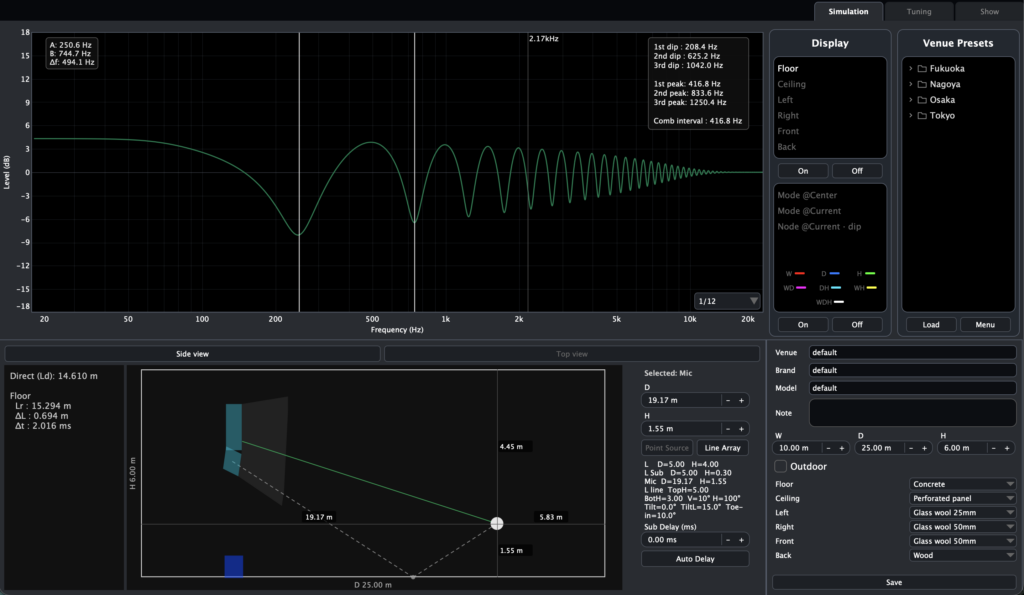The height and width of the screenshot is (595, 1024).
Task: Open the Ceiling material dropdown
Action: [x=963, y=498]
